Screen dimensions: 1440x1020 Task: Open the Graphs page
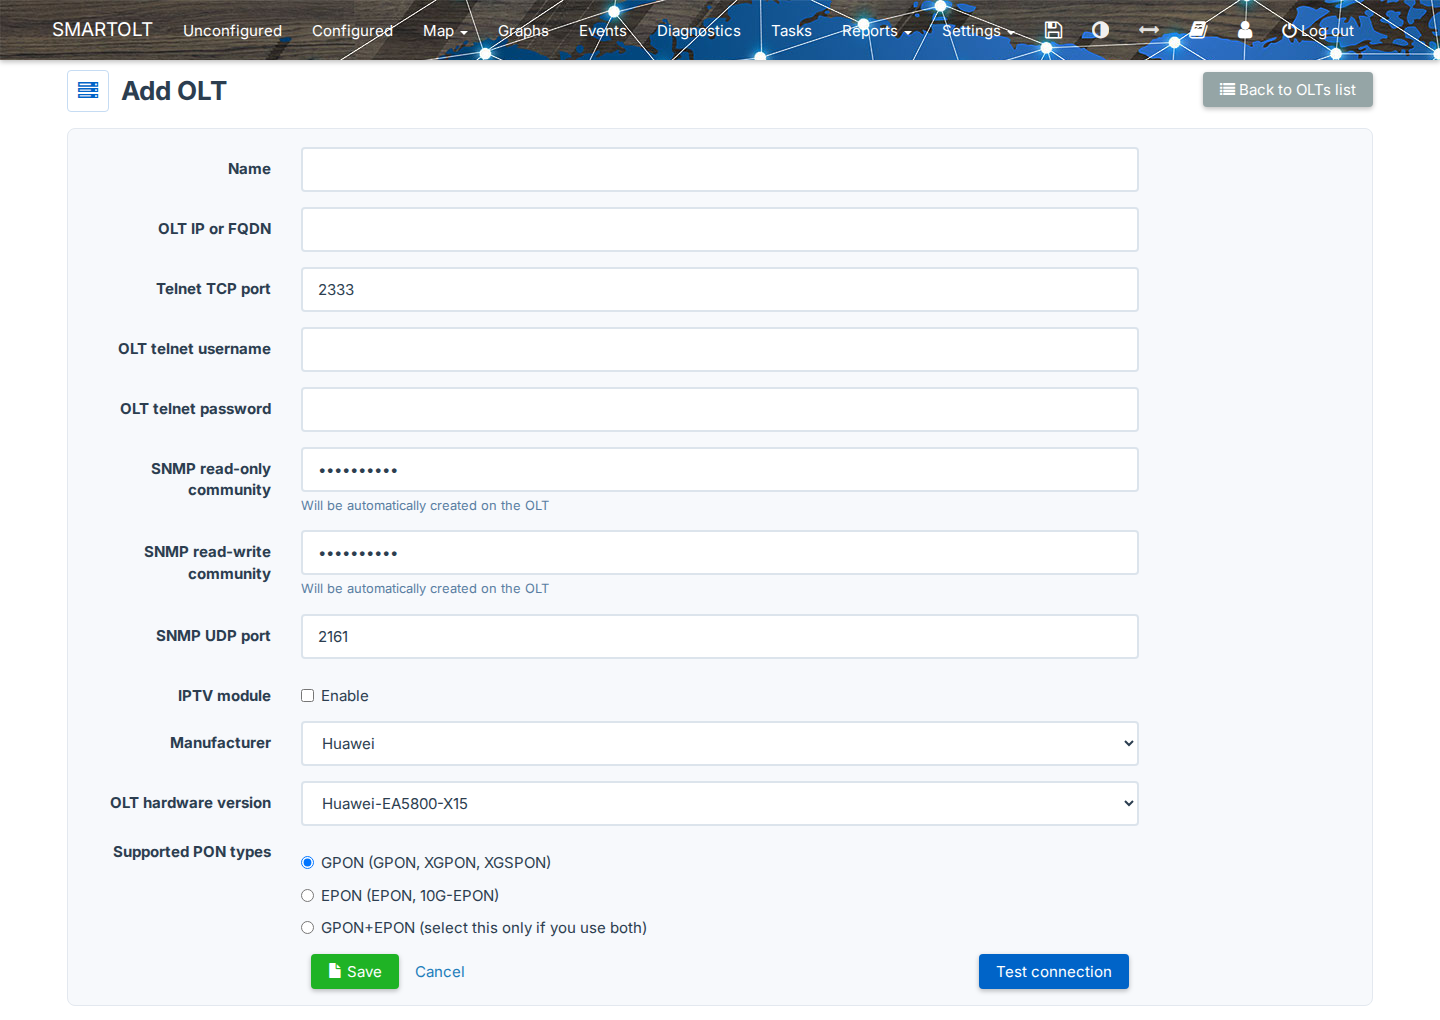coord(523,31)
